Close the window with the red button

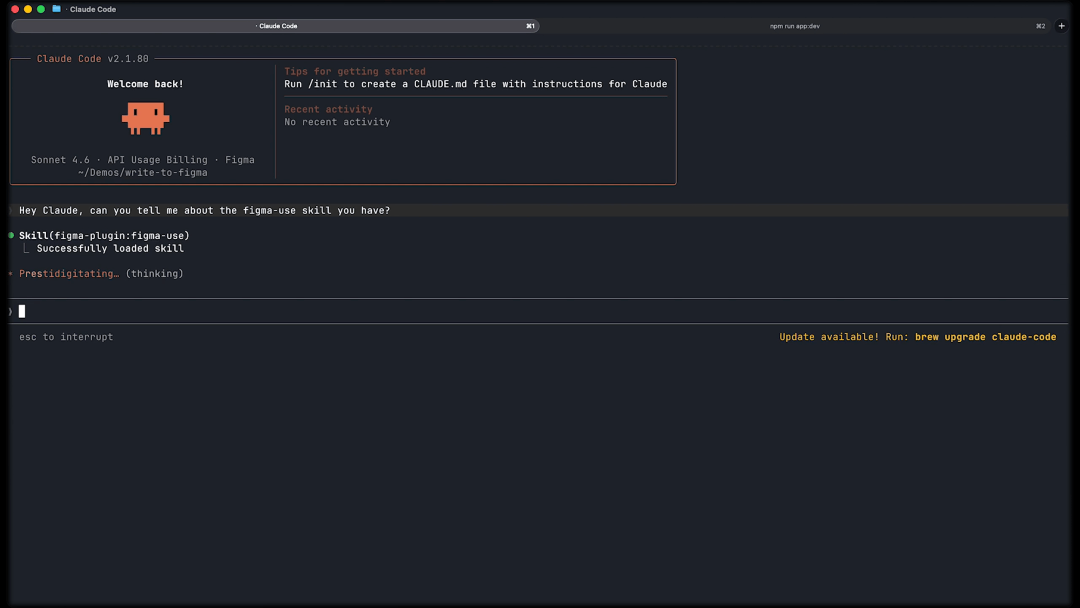(x=15, y=9)
